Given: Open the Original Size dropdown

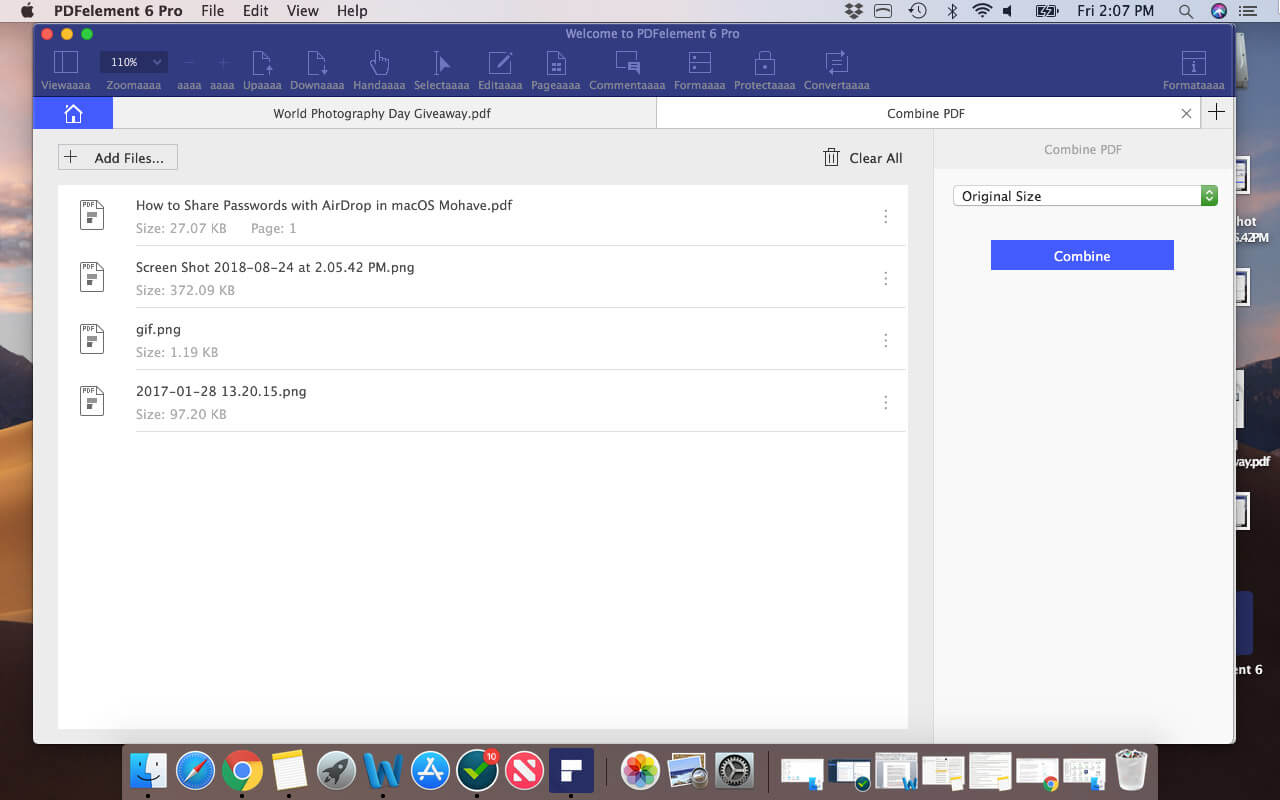Looking at the screenshot, I should tap(1085, 196).
